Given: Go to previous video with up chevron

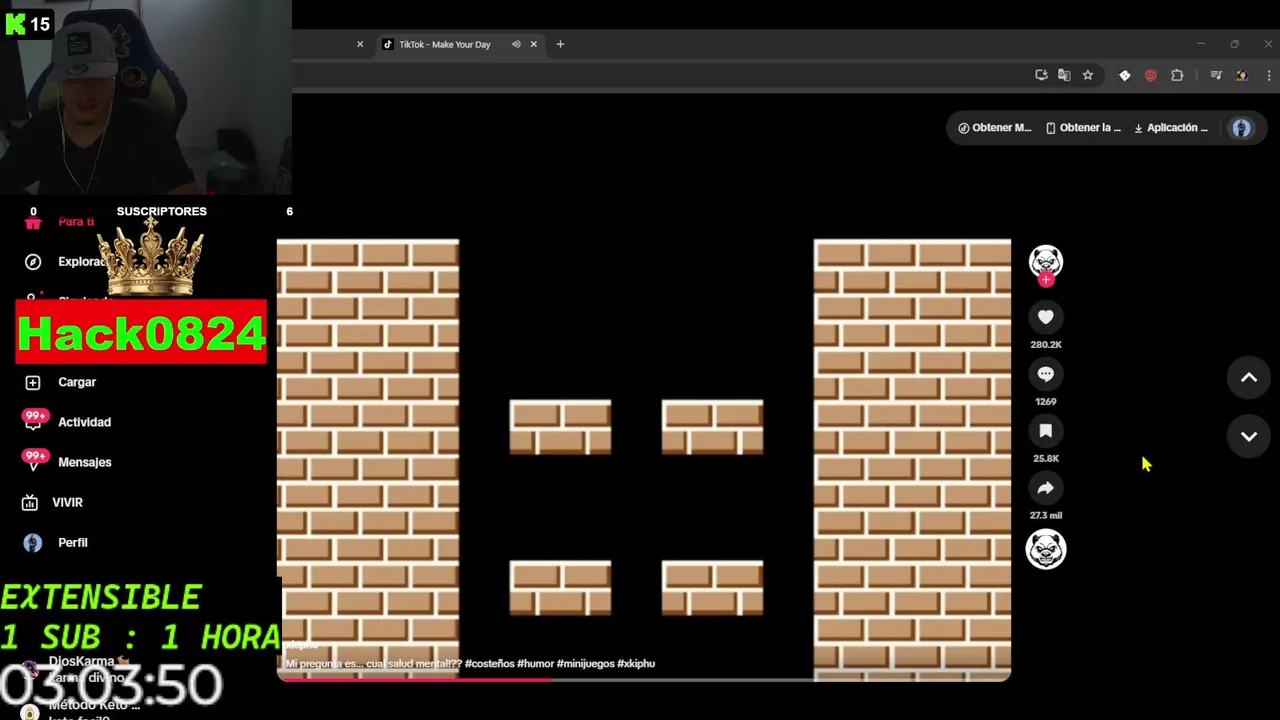Looking at the screenshot, I should click(x=1249, y=378).
